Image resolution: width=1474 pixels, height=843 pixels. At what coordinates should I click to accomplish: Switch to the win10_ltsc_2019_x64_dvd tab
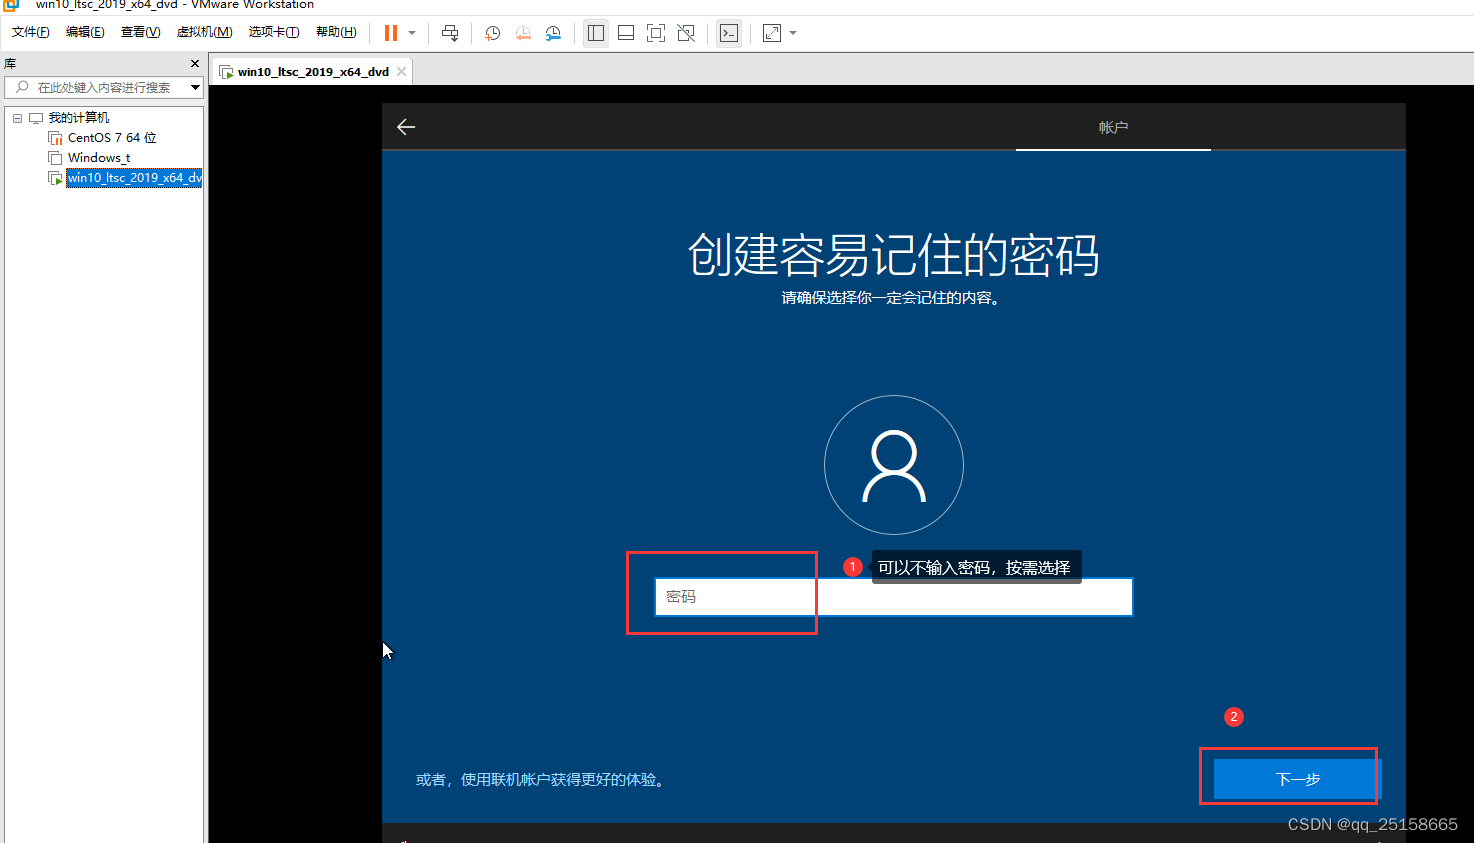(312, 72)
